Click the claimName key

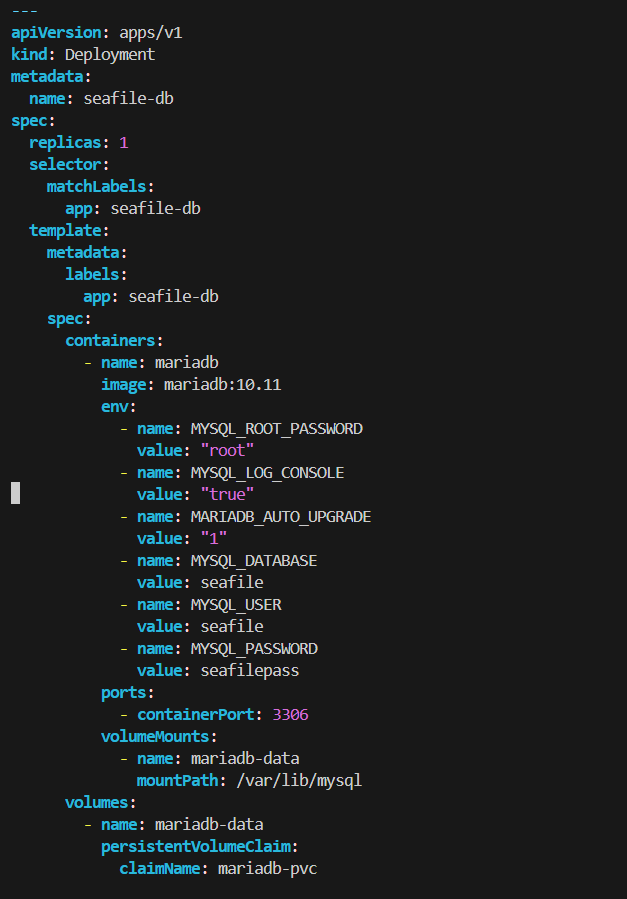pos(159,869)
